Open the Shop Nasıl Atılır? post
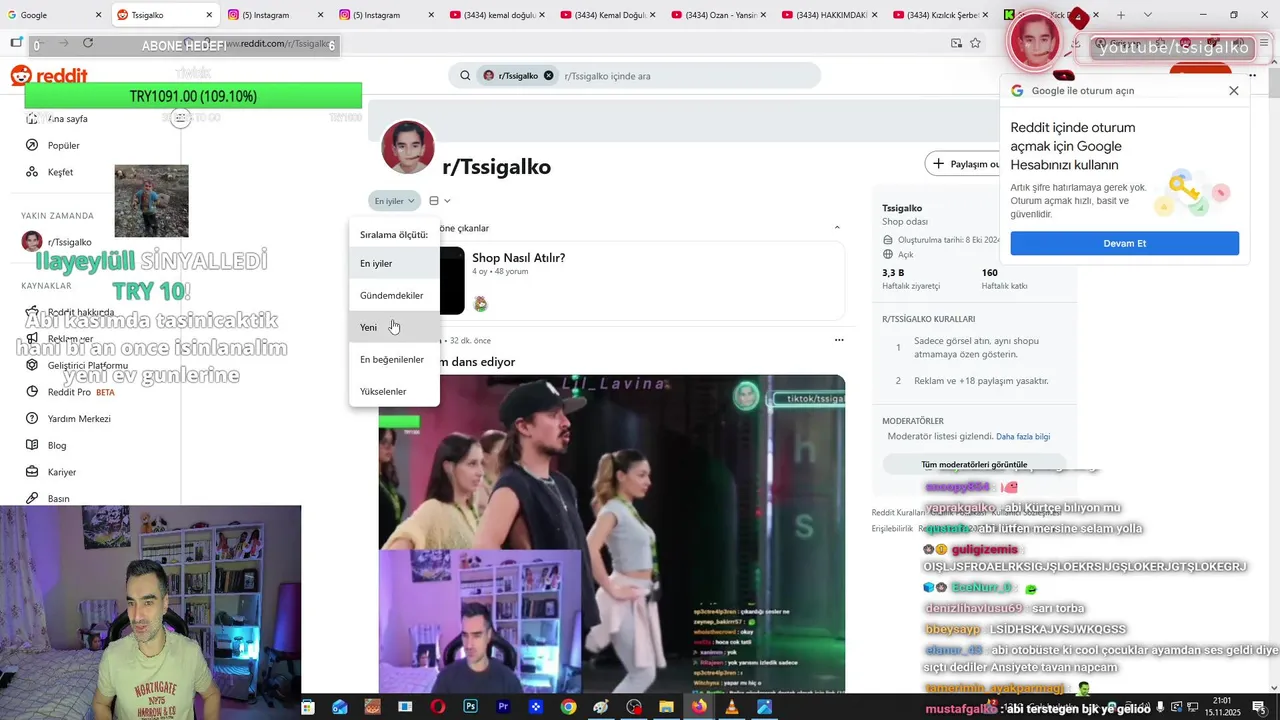The image size is (1280, 720). tap(518, 258)
